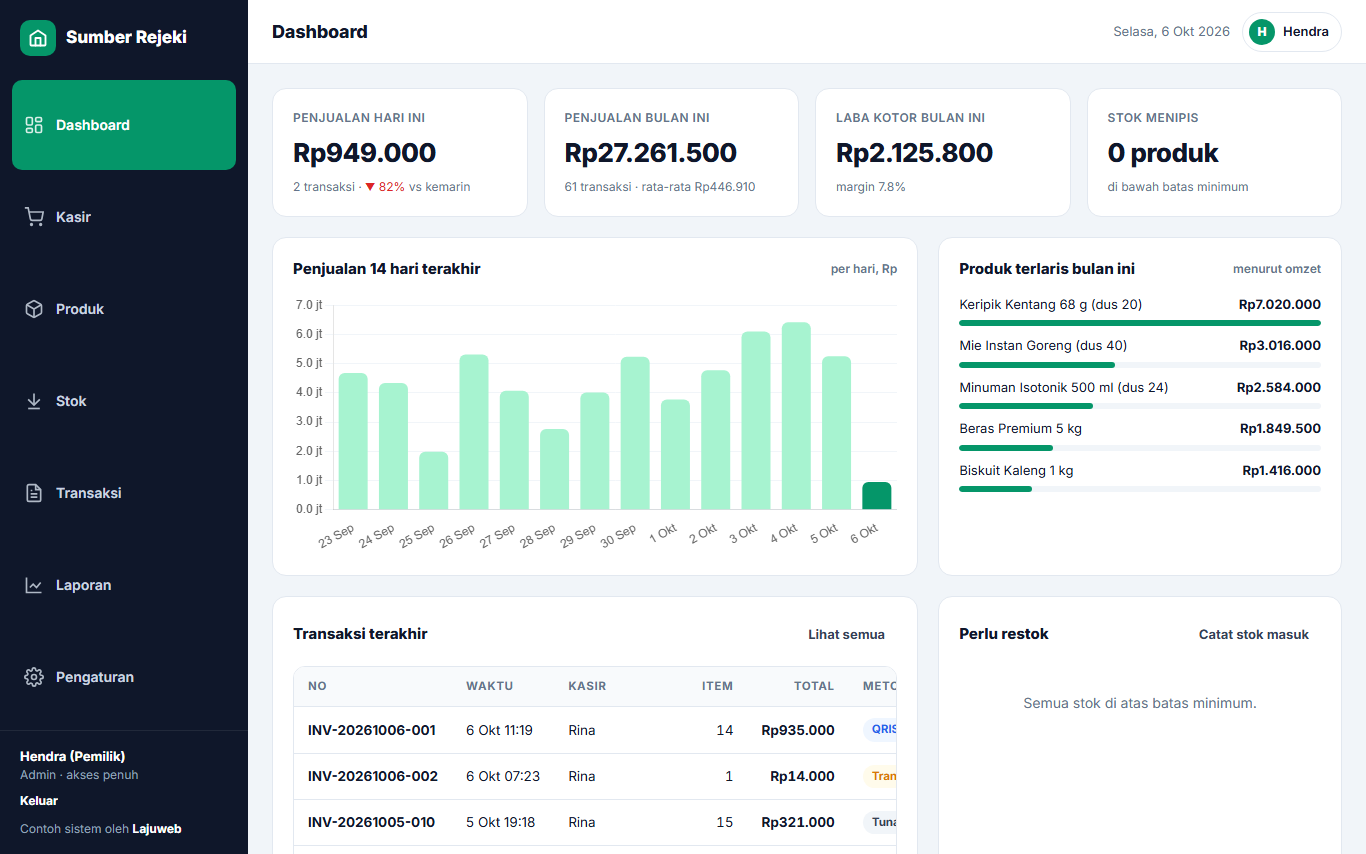This screenshot has height=854, width=1366.
Task: Select invoice INV-20261006-002
Action: (373, 776)
